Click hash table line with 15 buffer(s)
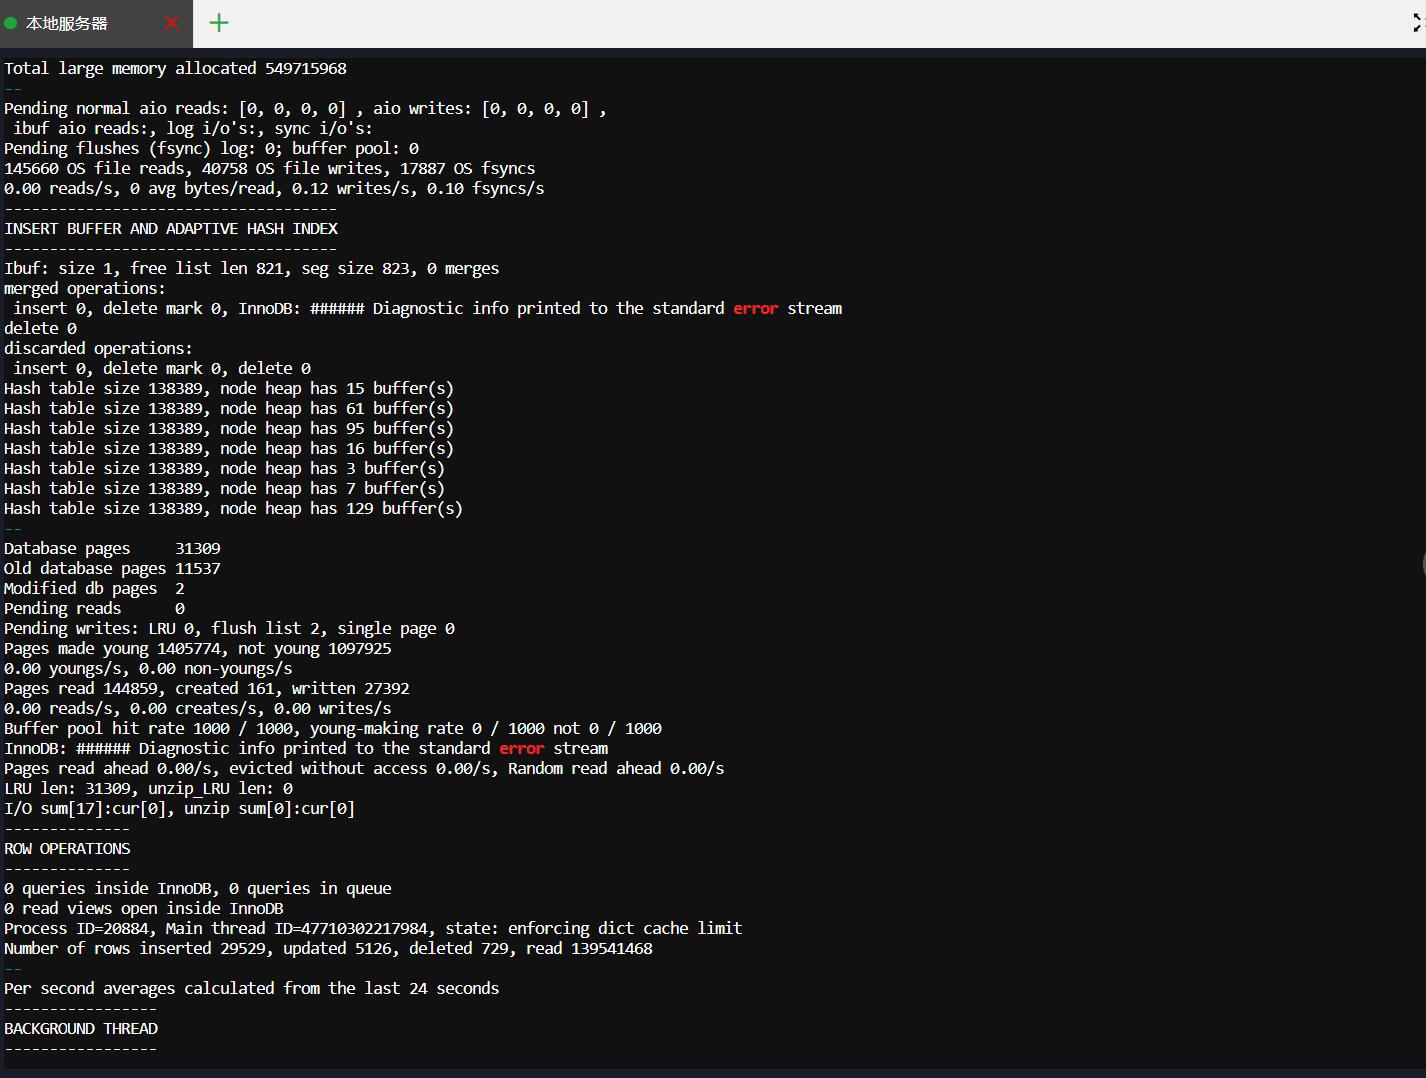This screenshot has width=1426, height=1078. [229, 388]
